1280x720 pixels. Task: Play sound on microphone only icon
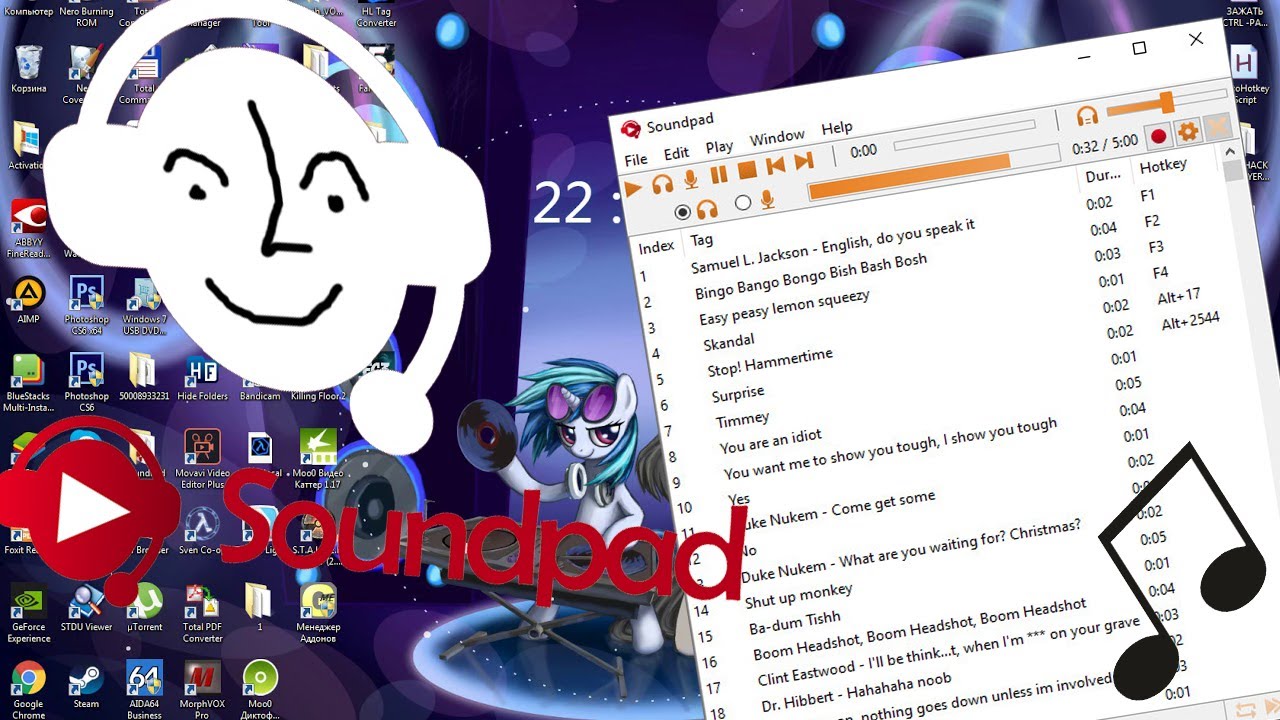[x=690, y=180]
